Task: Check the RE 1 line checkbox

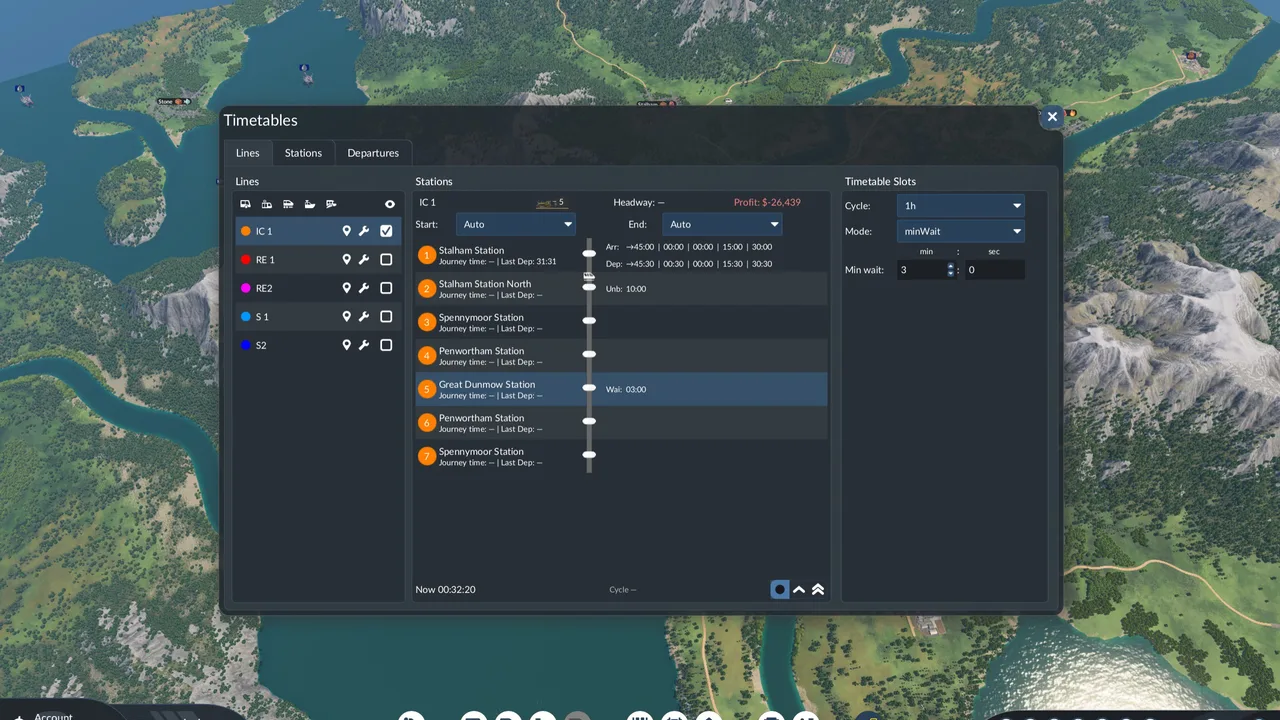Action: [386, 260]
